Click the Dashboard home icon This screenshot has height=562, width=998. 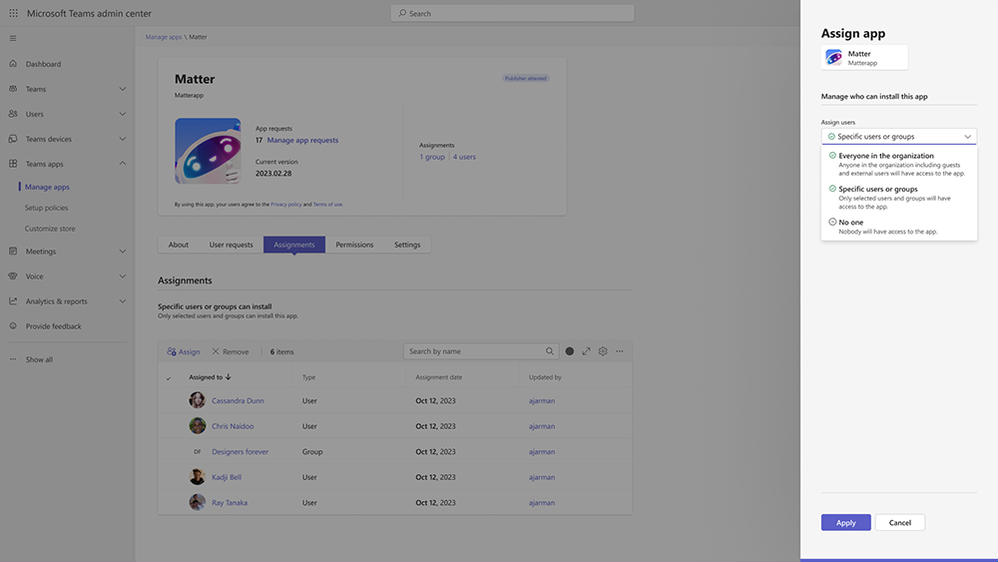(13, 64)
